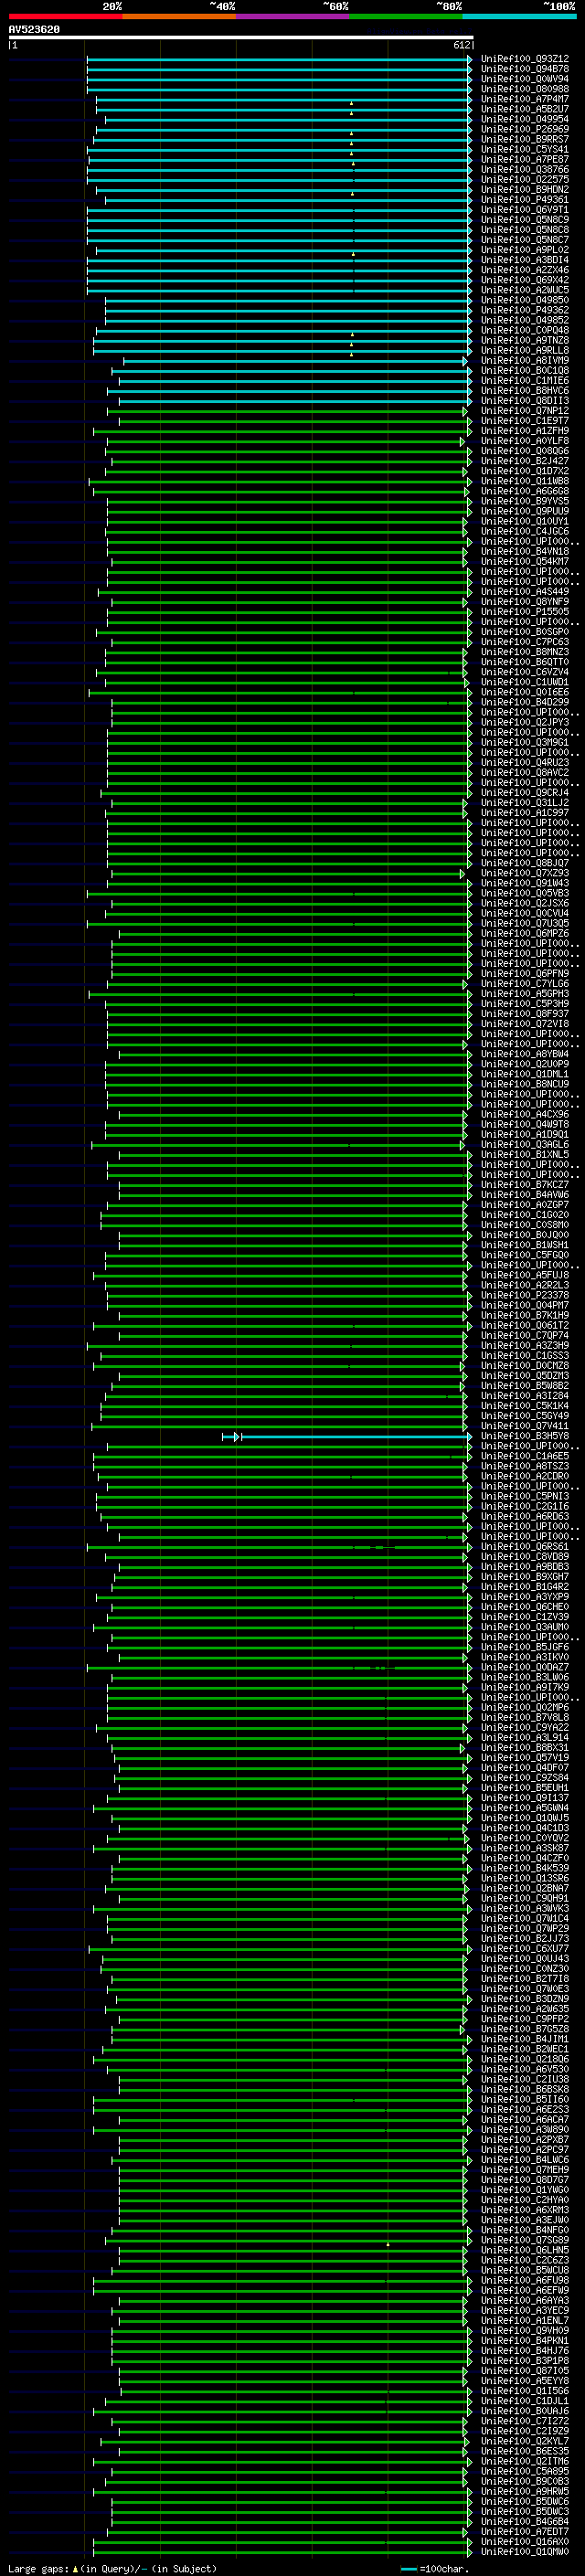Open hit UniRef100_Q93Z12
This screenshot has height=2576, width=585.
pyautogui.click(x=525, y=59)
